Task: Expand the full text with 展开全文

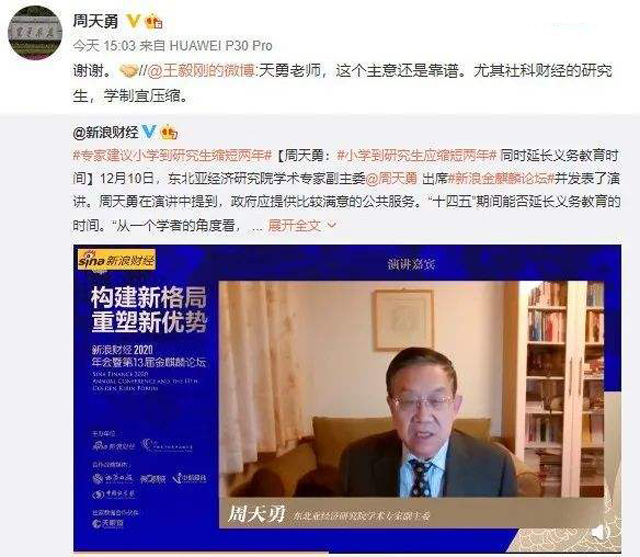Action: (x=294, y=225)
